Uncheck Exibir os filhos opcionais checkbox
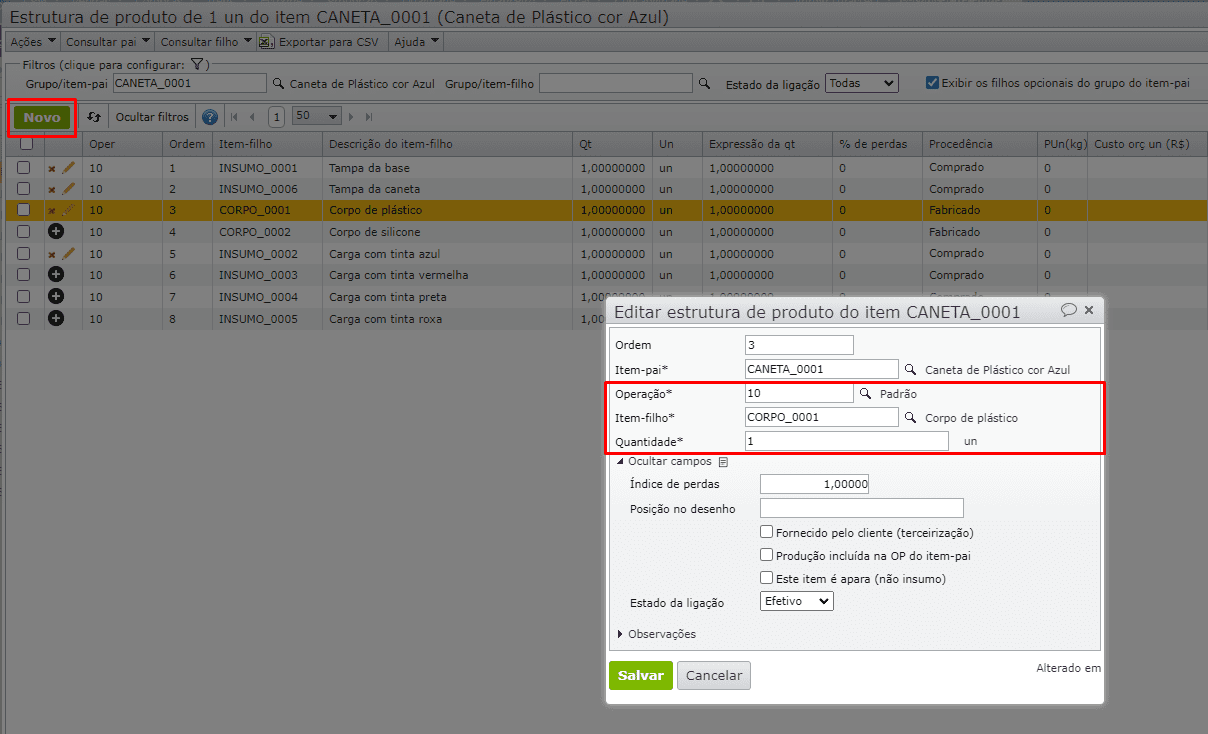 coord(932,83)
